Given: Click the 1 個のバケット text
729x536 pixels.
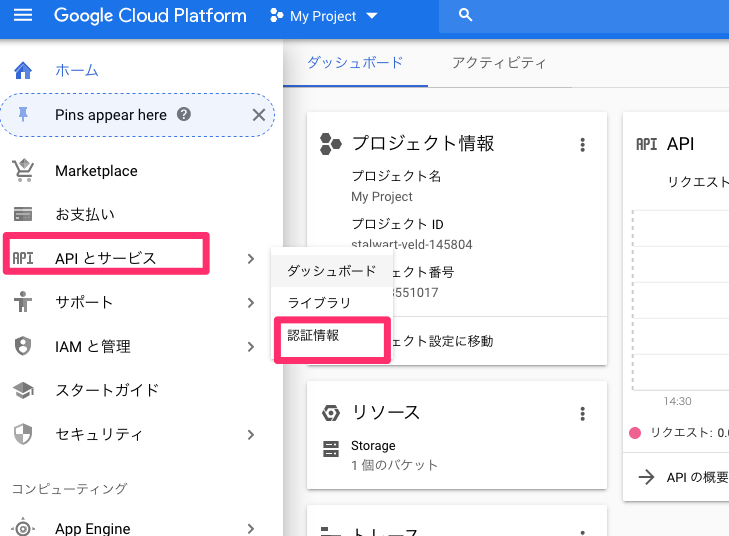Looking at the screenshot, I should (x=394, y=465).
